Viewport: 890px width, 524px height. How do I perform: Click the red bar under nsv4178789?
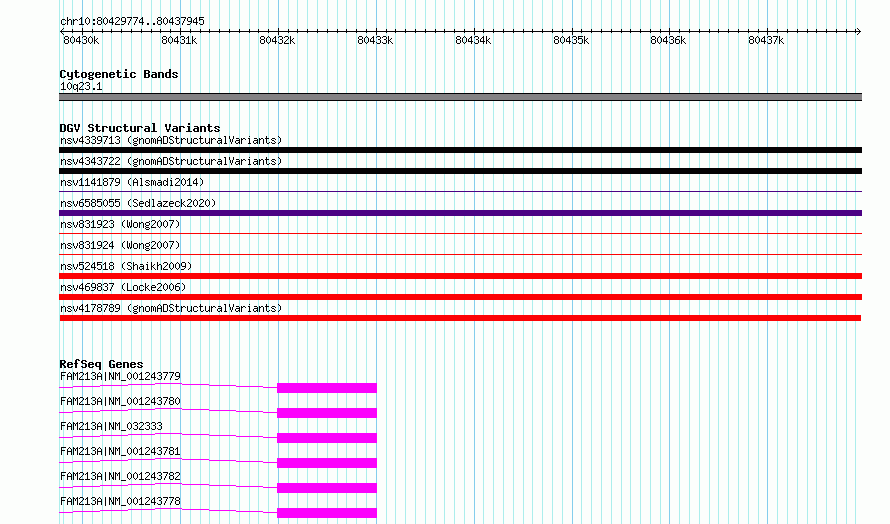[x=460, y=318]
